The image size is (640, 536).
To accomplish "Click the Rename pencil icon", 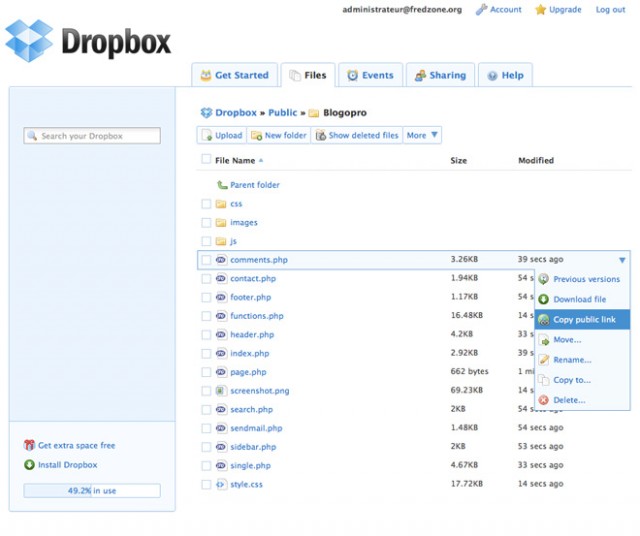I will click(544, 360).
